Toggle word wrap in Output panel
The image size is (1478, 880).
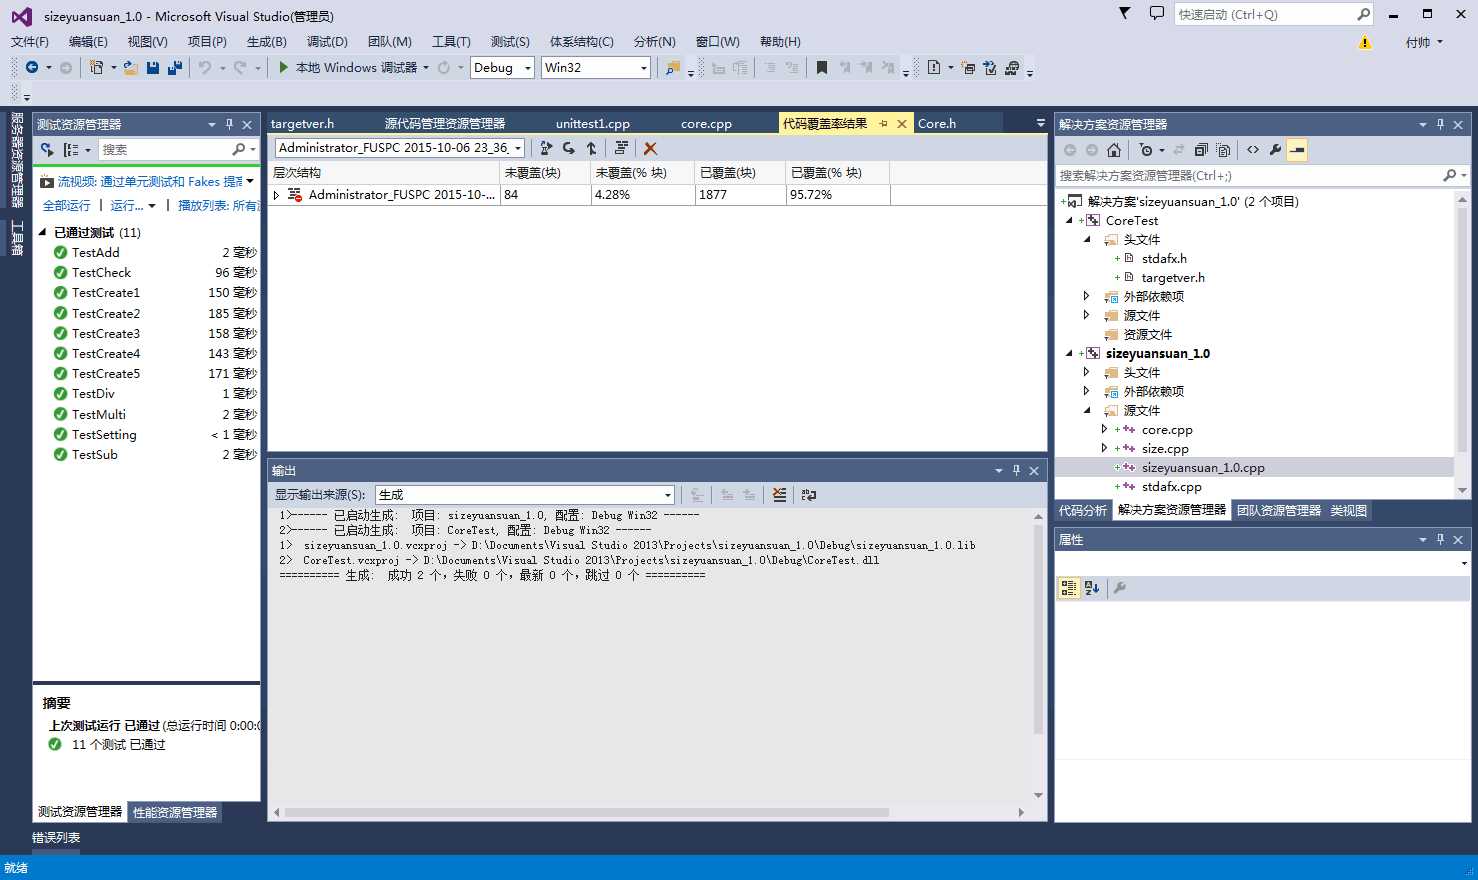point(809,495)
